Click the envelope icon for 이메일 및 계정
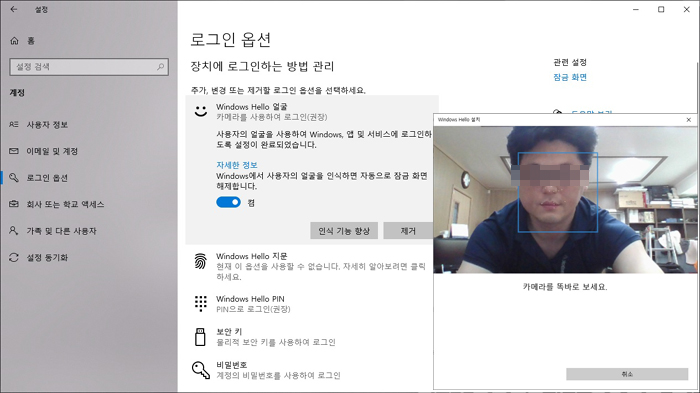The height and width of the screenshot is (393, 700). coord(14,151)
